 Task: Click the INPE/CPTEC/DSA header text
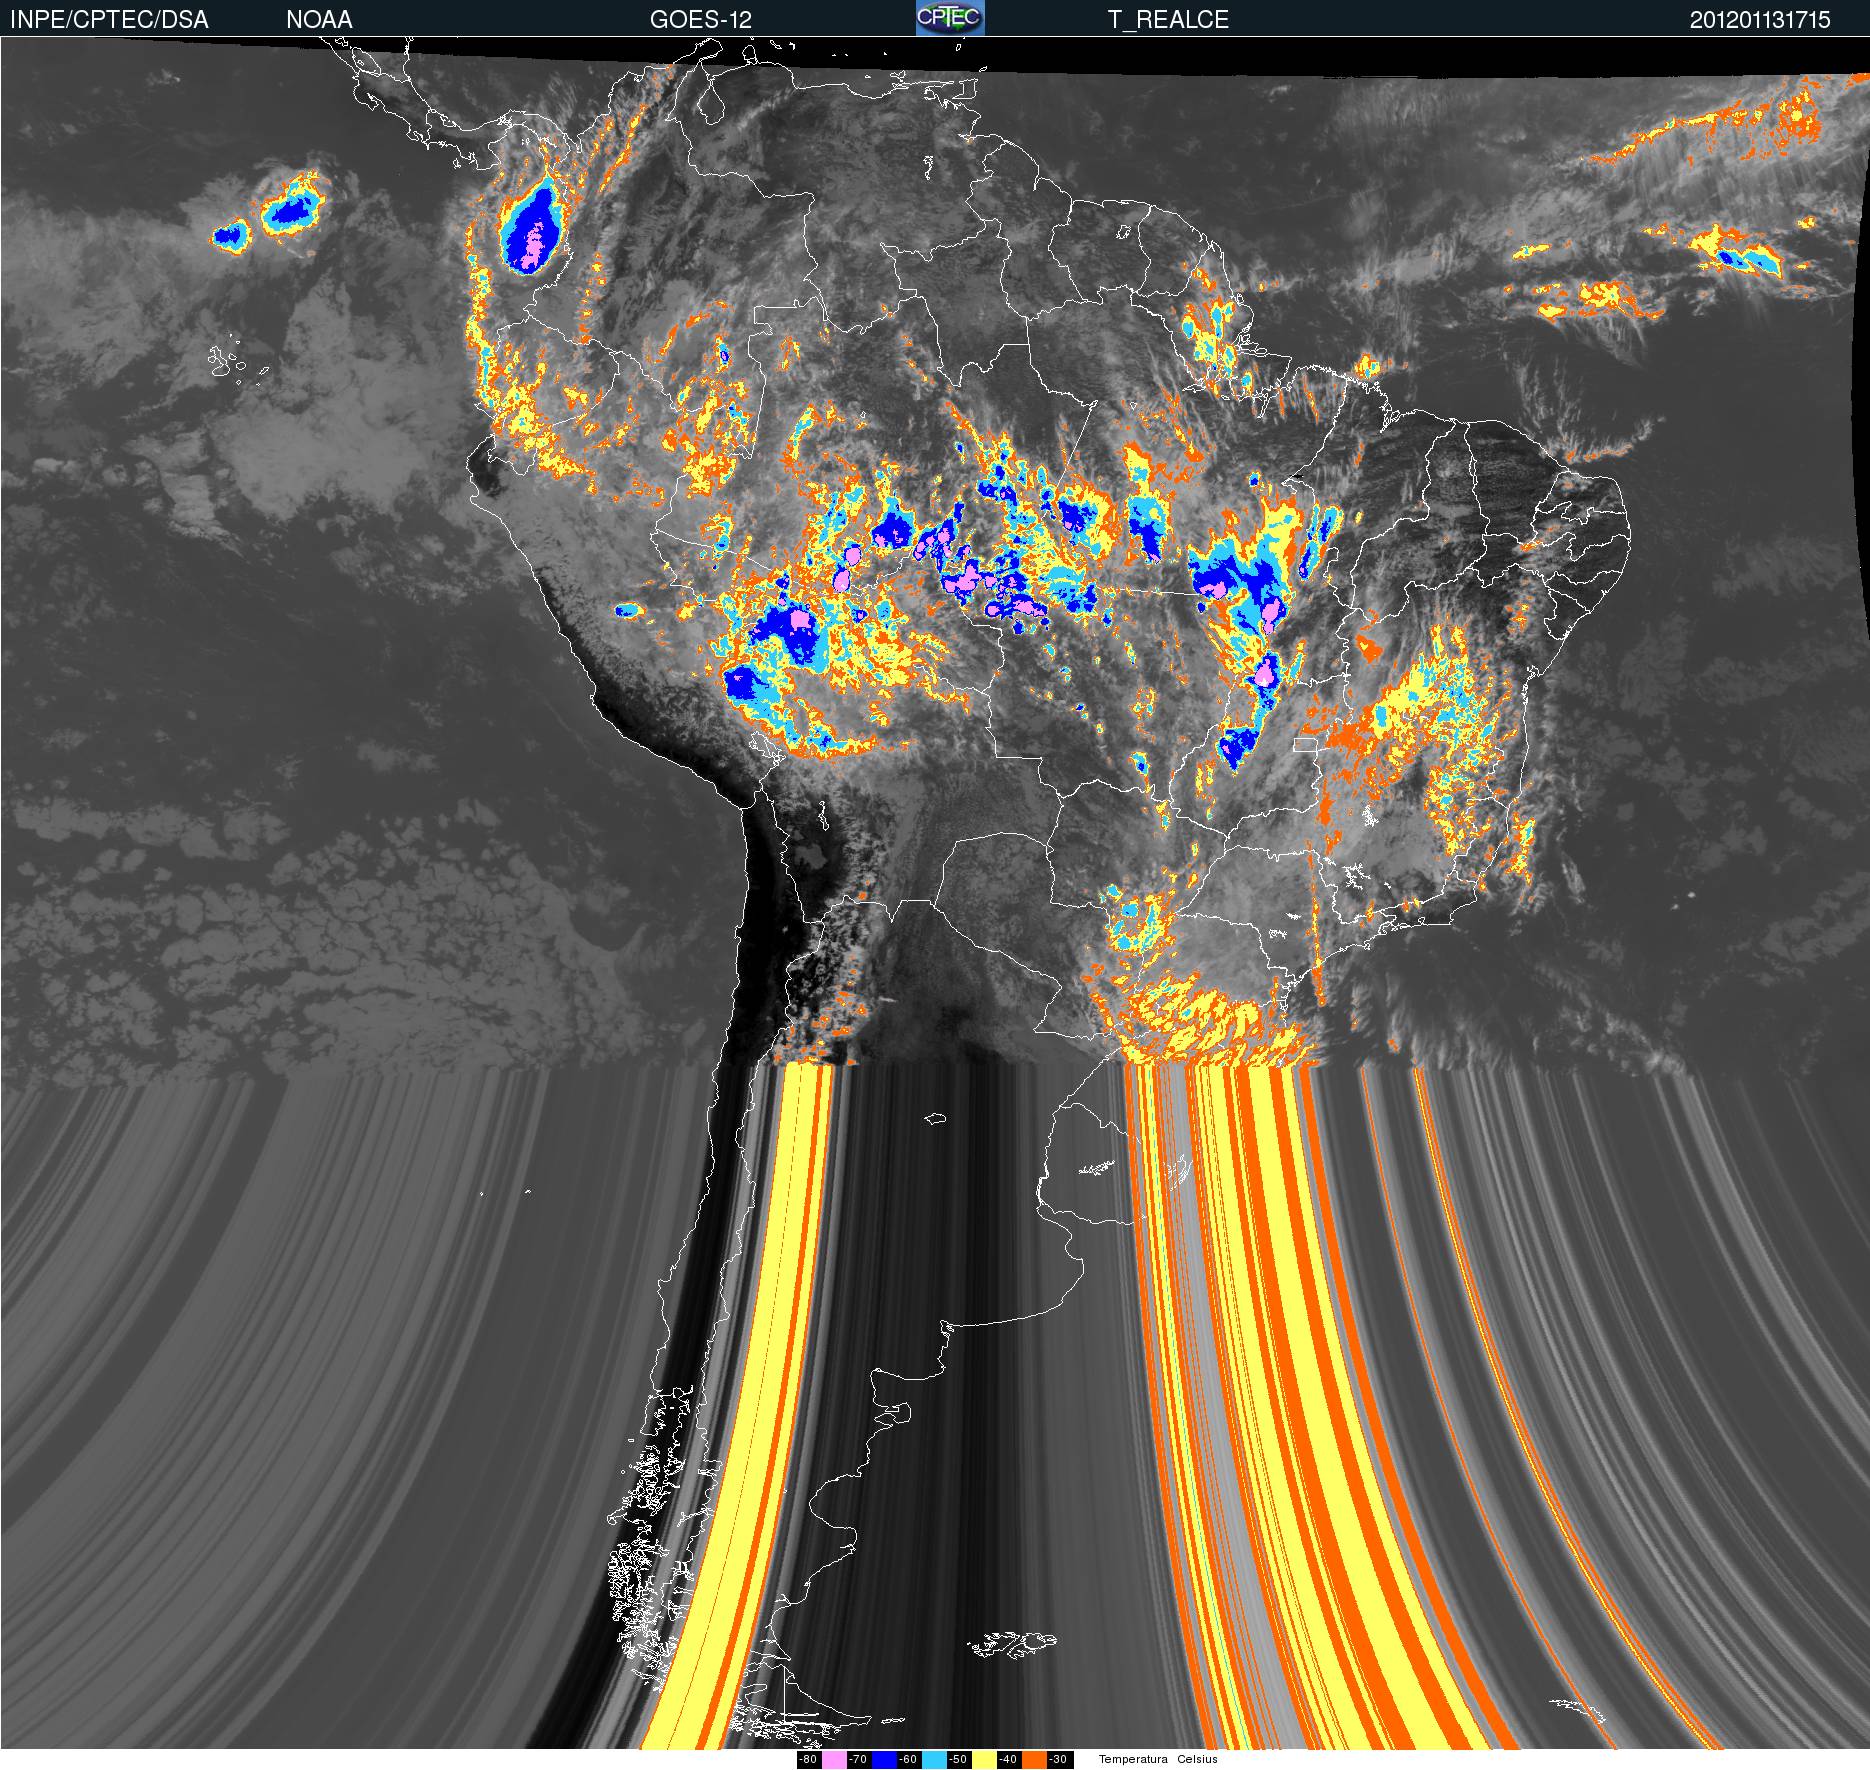pos(109,20)
